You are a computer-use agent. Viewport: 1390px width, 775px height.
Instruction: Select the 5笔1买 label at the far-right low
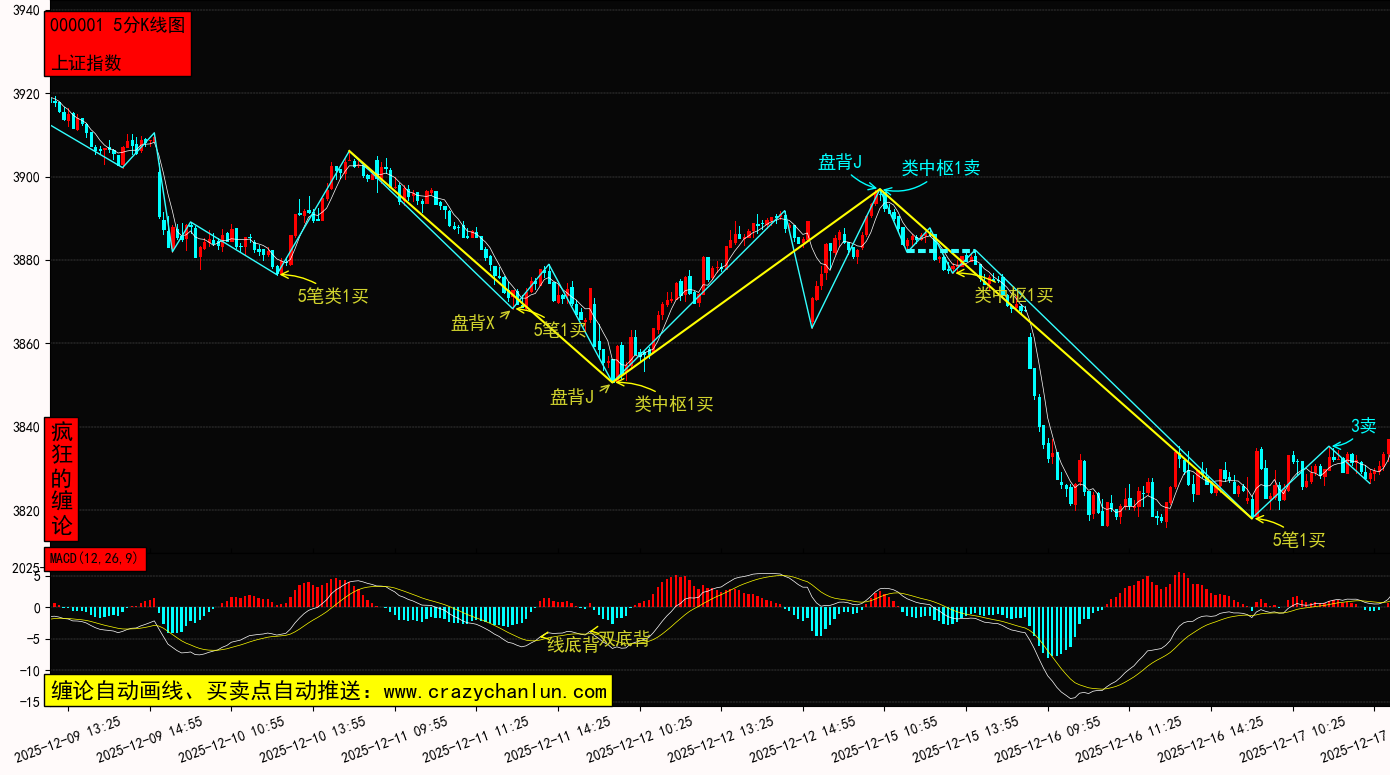coord(1298,540)
